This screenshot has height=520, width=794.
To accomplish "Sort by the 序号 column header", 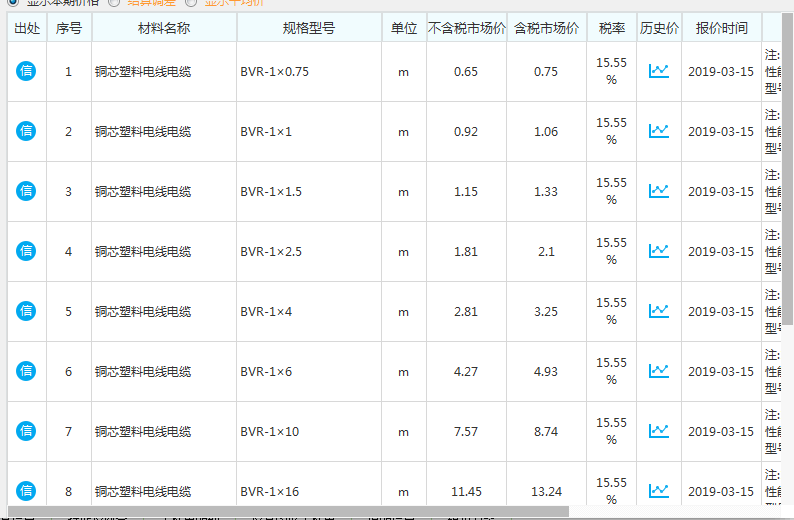I will pyautogui.click(x=69, y=28).
